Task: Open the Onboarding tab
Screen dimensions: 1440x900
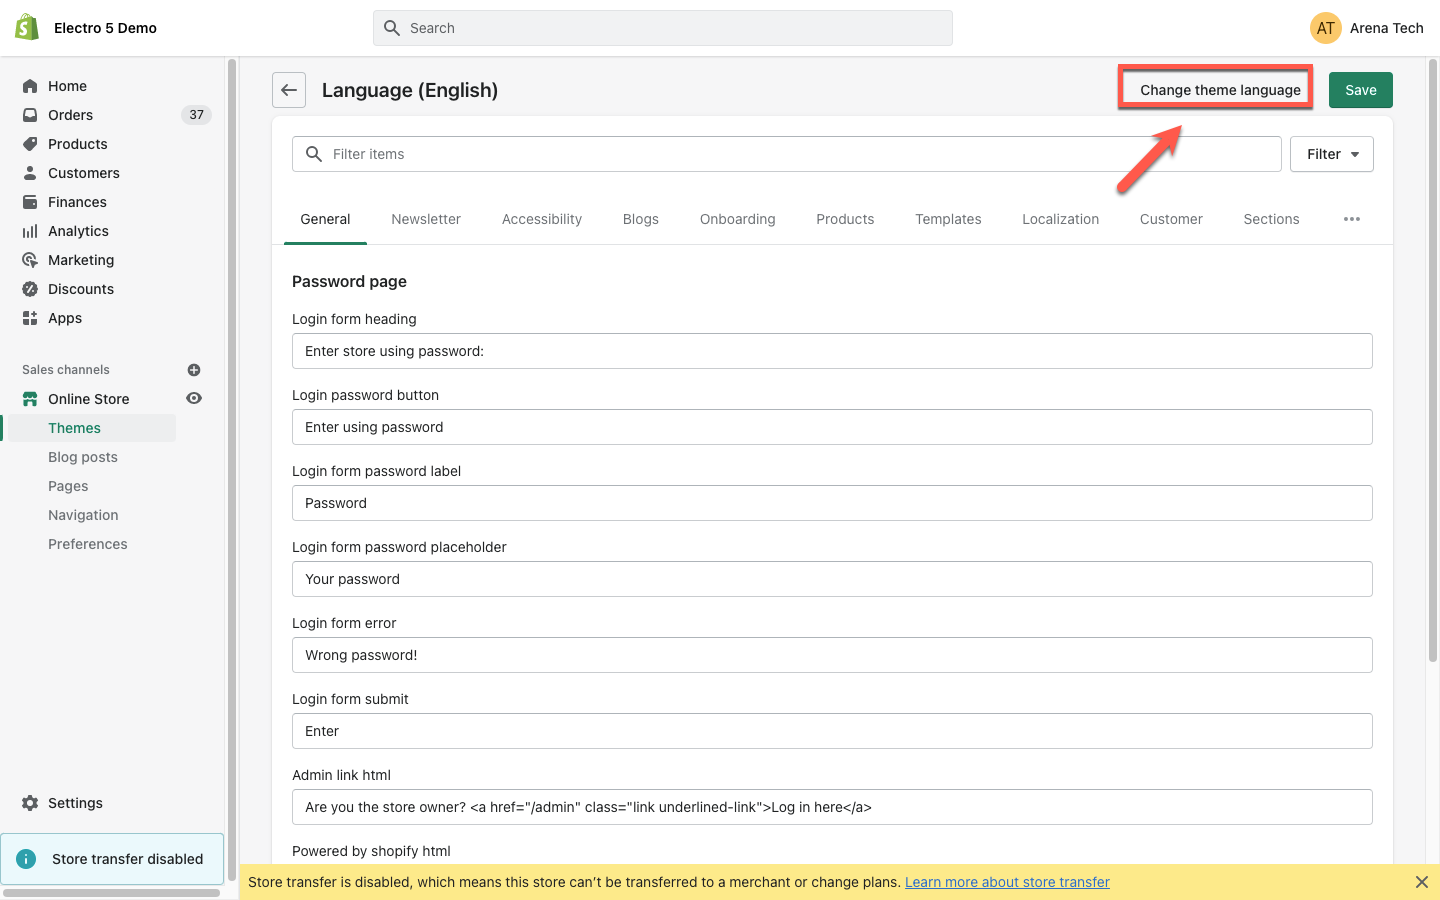Action: click(x=738, y=219)
